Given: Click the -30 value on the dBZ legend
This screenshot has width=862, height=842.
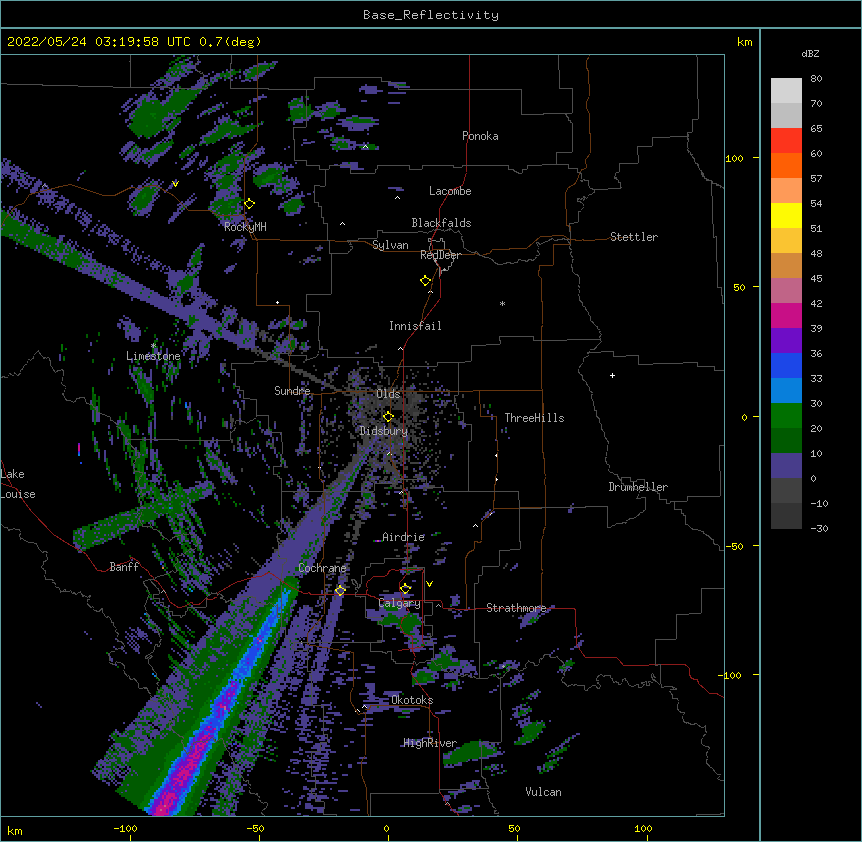Looking at the screenshot, I should 819,529.
